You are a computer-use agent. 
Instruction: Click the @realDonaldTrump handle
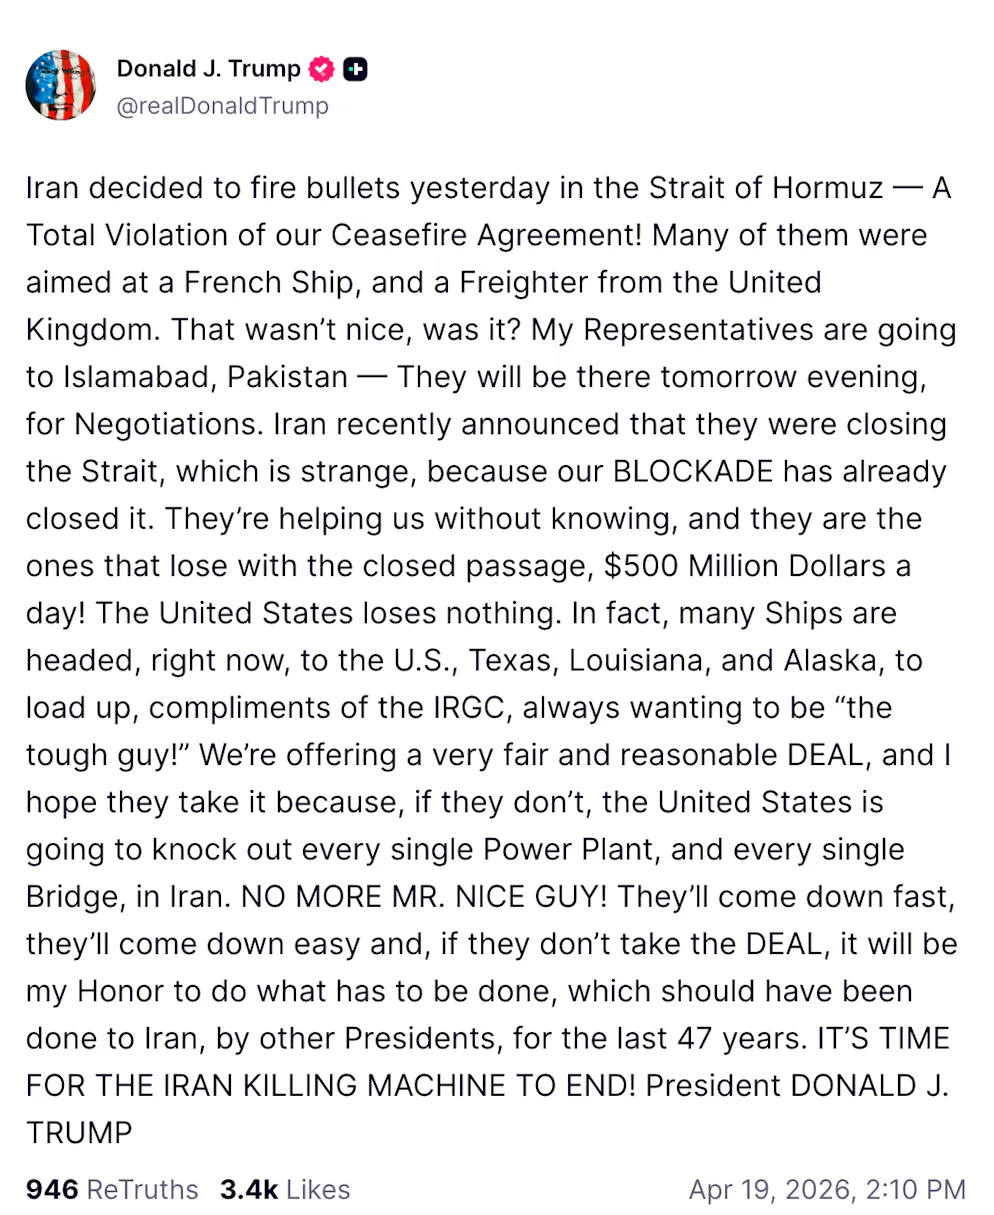(x=222, y=105)
